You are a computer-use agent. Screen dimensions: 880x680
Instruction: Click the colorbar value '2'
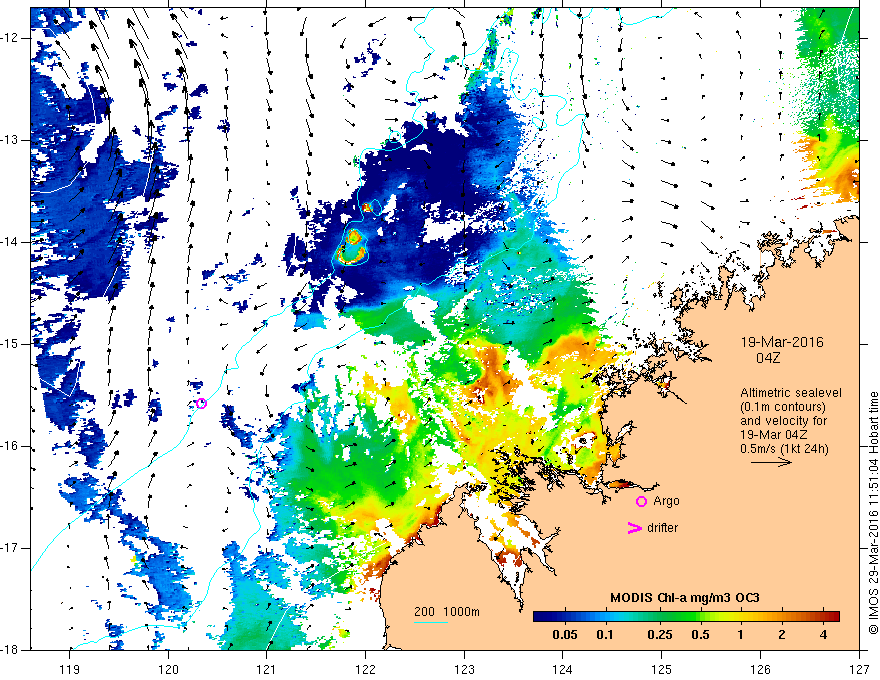click(782, 635)
